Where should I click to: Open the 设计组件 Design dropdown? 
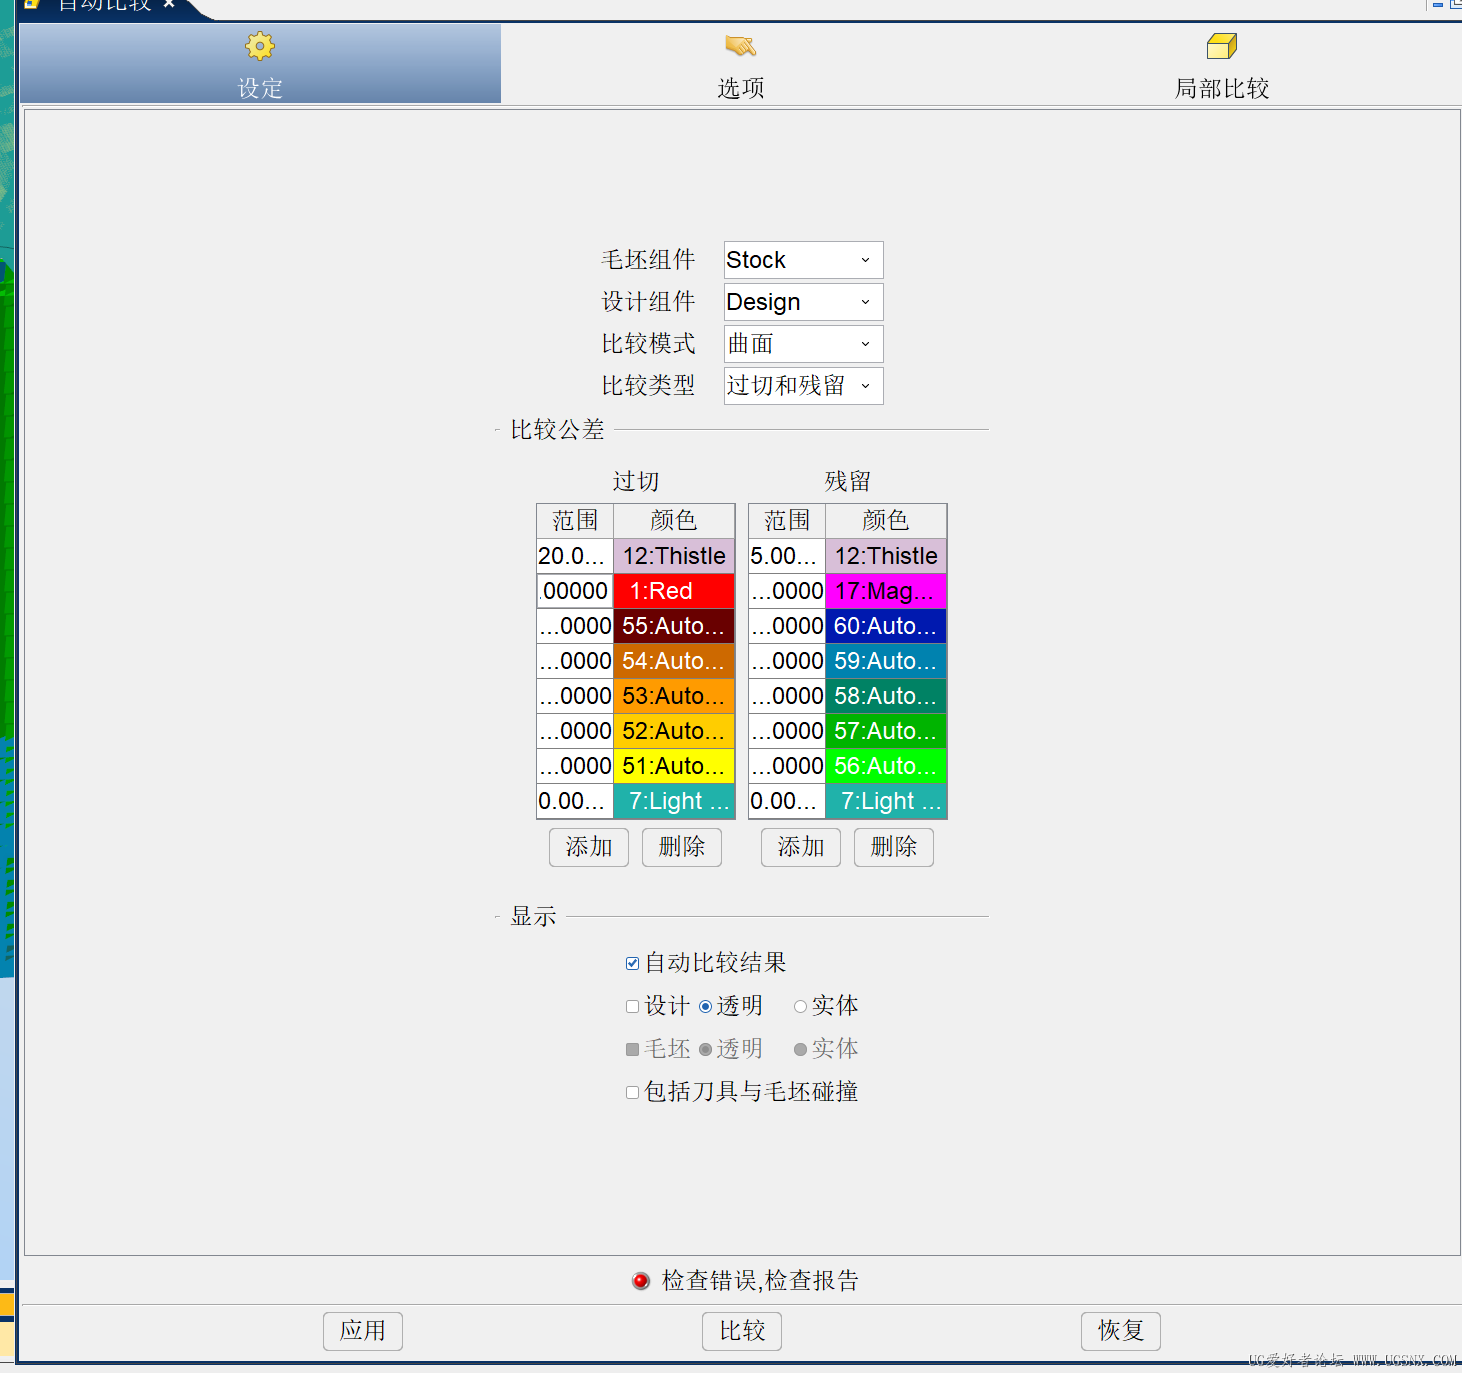(x=803, y=302)
